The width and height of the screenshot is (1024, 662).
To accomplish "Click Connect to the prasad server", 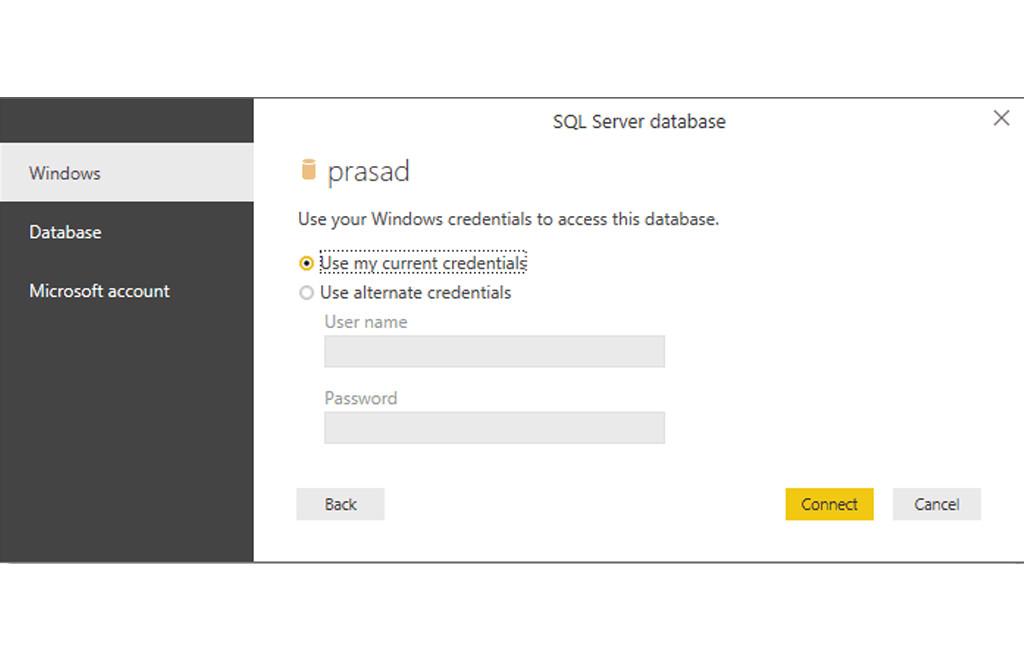I will tap(828, 504).
